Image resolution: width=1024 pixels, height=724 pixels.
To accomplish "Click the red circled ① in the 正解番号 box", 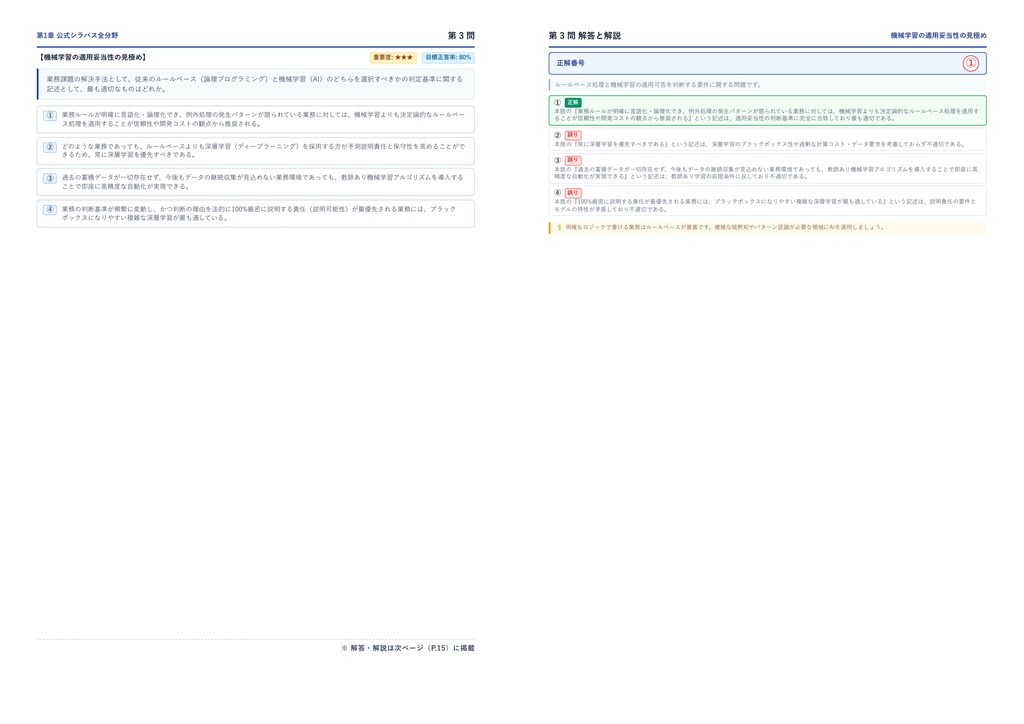I will [970, 63].
